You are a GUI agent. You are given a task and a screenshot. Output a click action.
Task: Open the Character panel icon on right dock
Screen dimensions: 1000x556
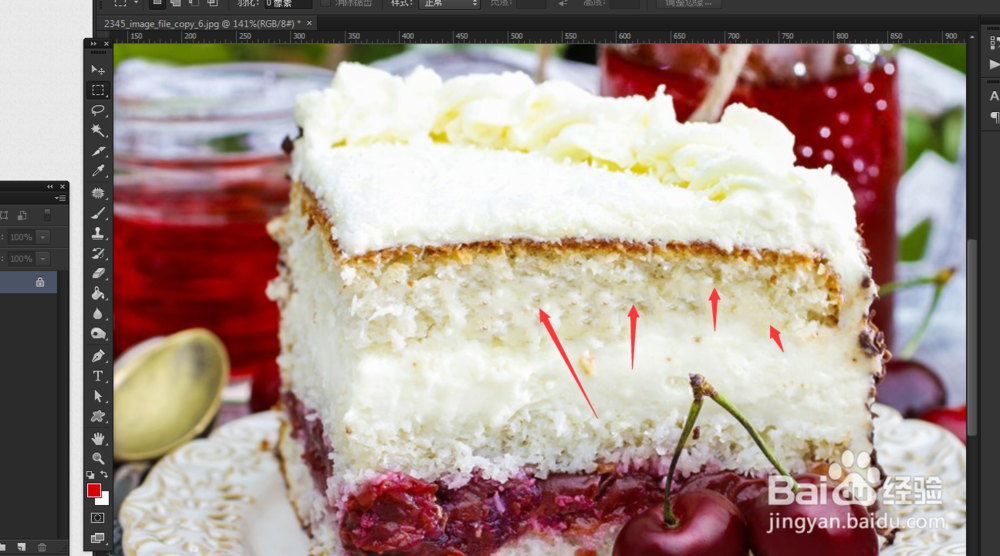pos(993,96)
